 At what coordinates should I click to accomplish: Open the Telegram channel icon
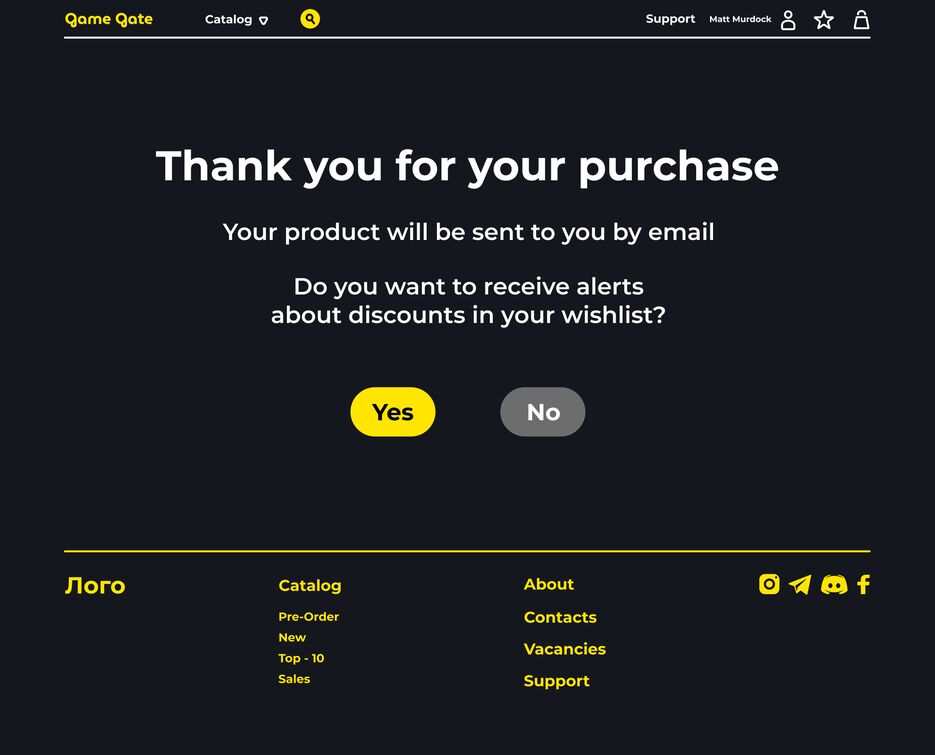(x=800, y=584)
